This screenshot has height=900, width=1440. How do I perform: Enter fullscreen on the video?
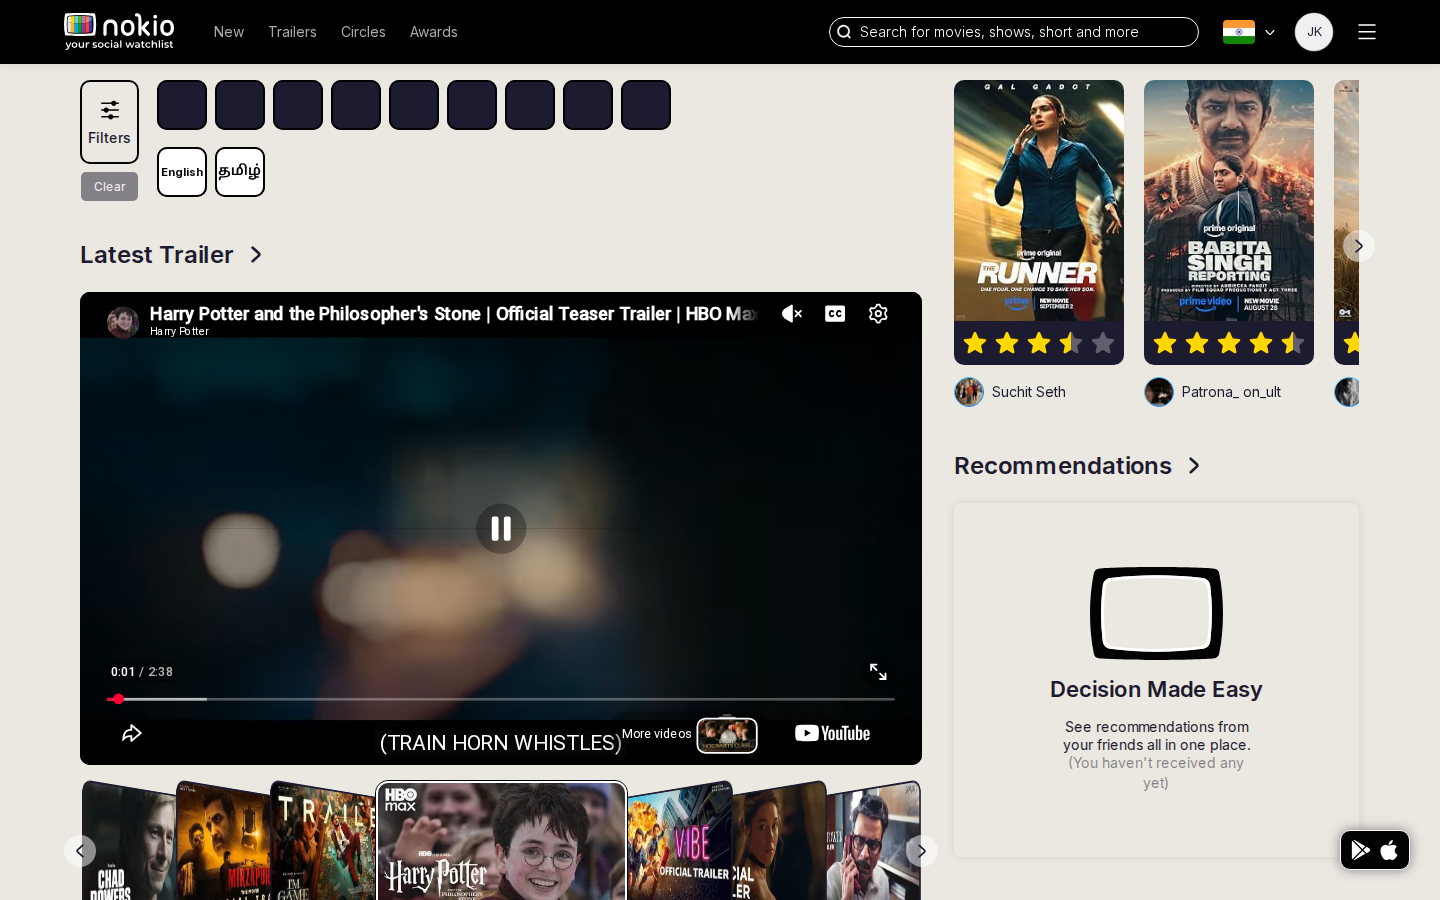(878, 672)
